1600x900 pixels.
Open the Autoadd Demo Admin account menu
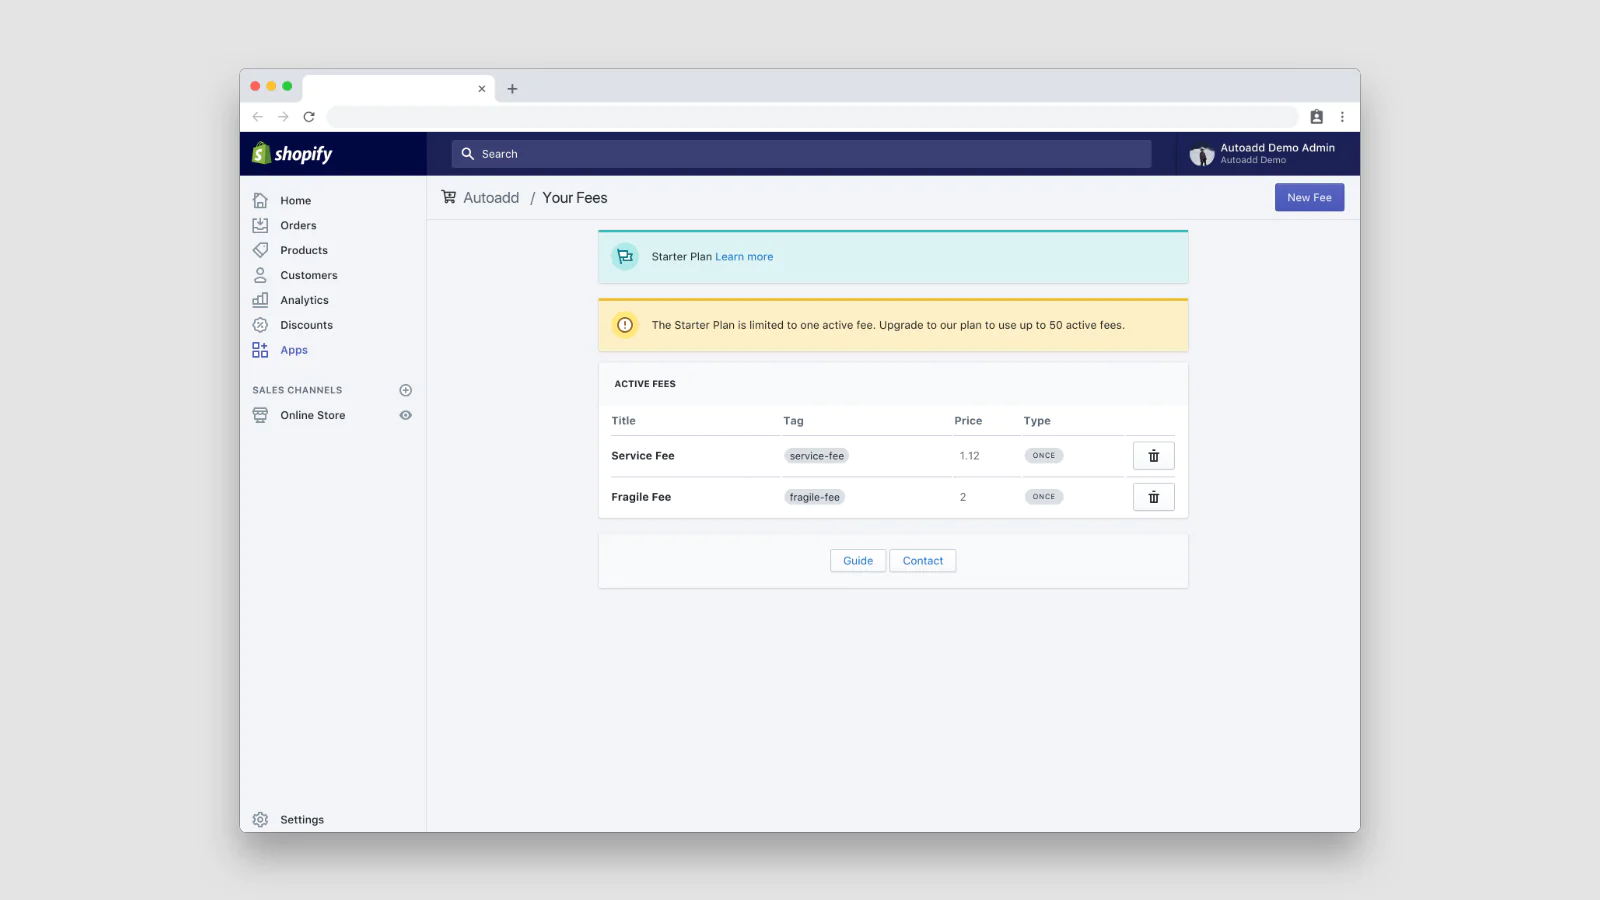[1262, 154]
